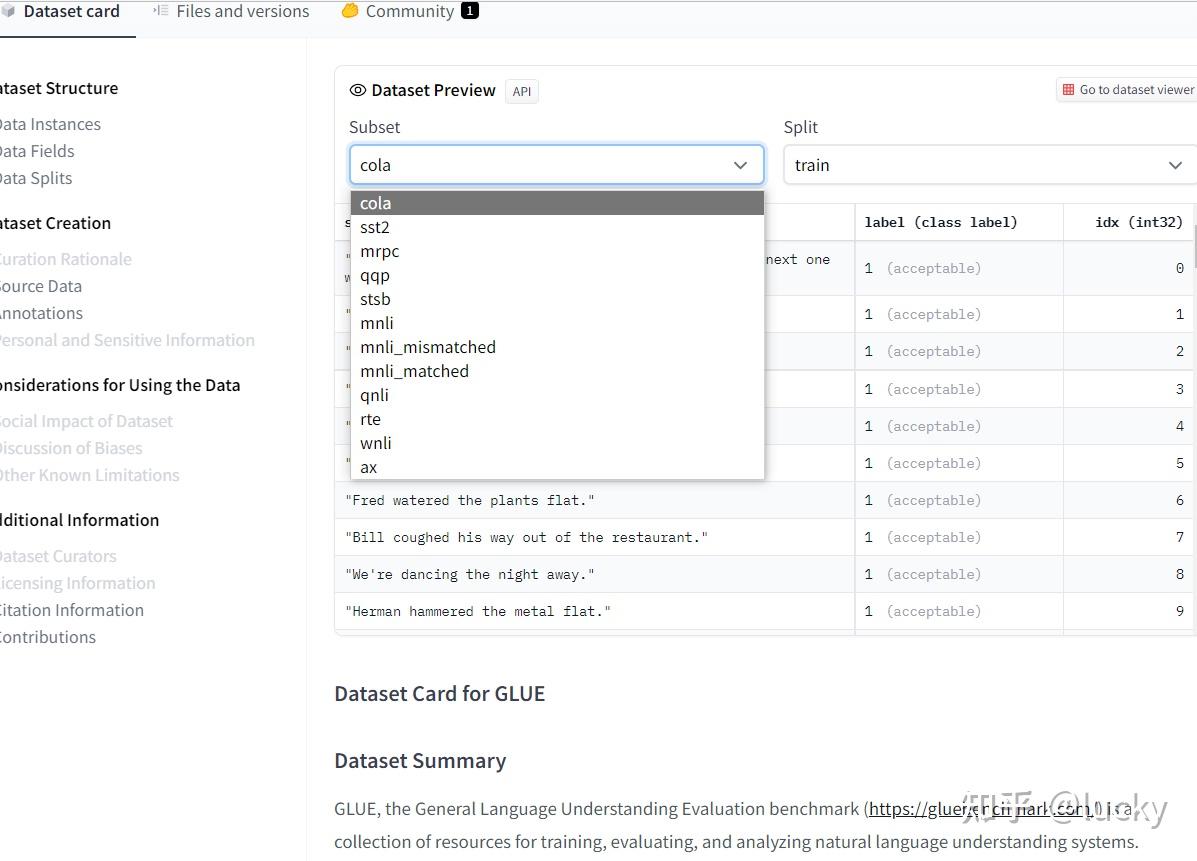Click the Files and versions icon
Screen dimensions: 1197x861
pos(160,11)
